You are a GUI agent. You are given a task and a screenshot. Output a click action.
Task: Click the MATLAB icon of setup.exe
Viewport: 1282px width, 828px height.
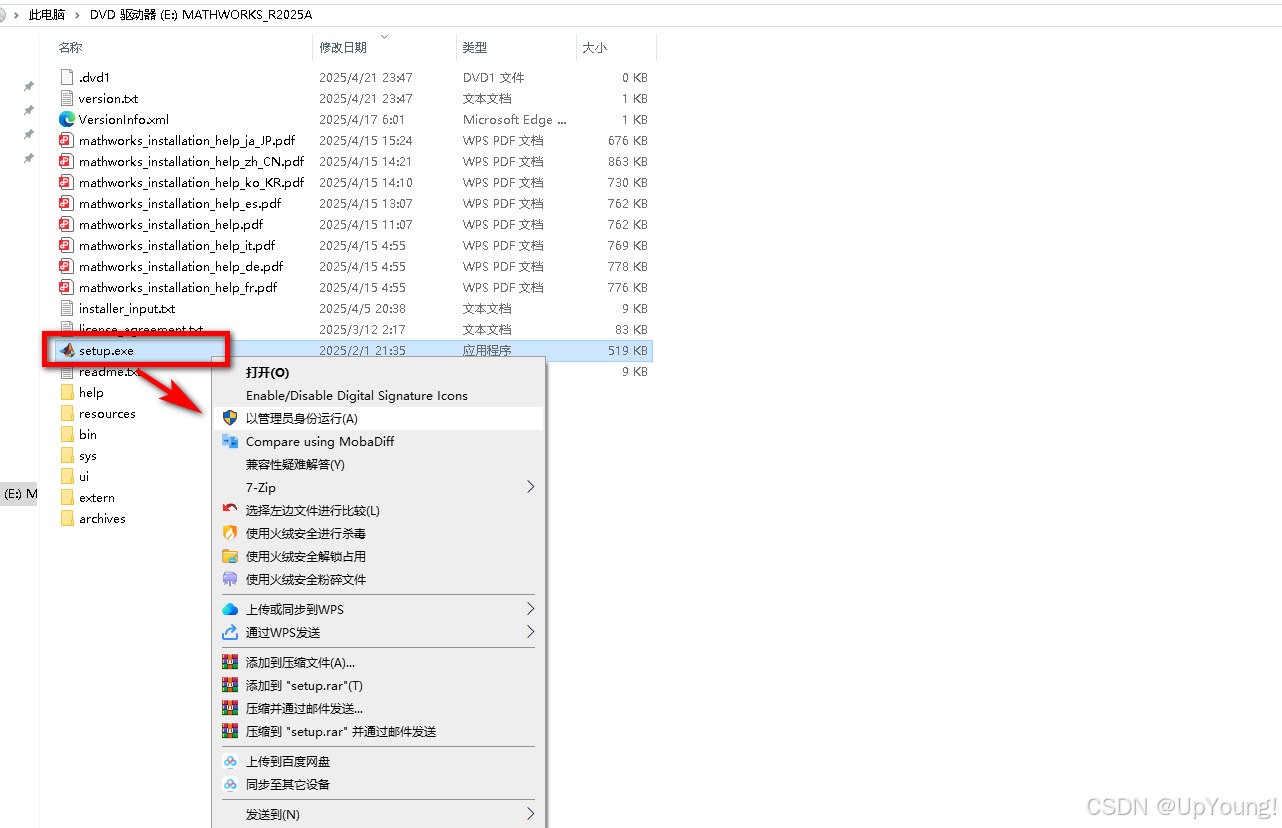click(67, 351)
